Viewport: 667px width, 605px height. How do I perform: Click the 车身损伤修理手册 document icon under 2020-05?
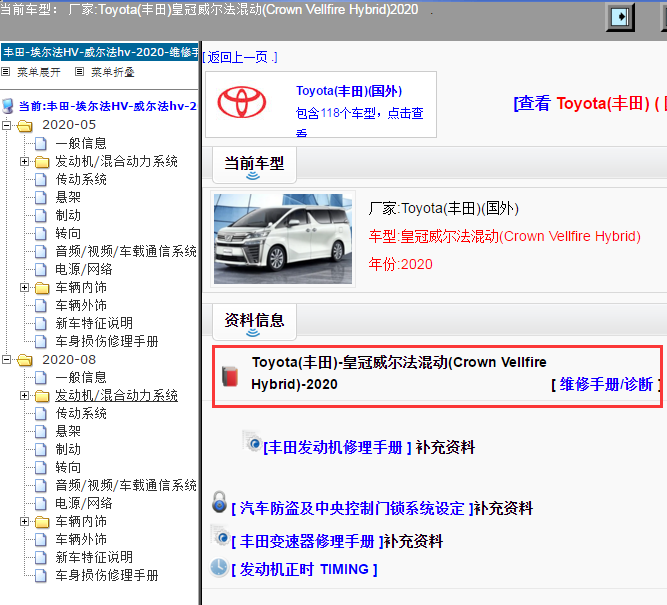coord(41,342)
